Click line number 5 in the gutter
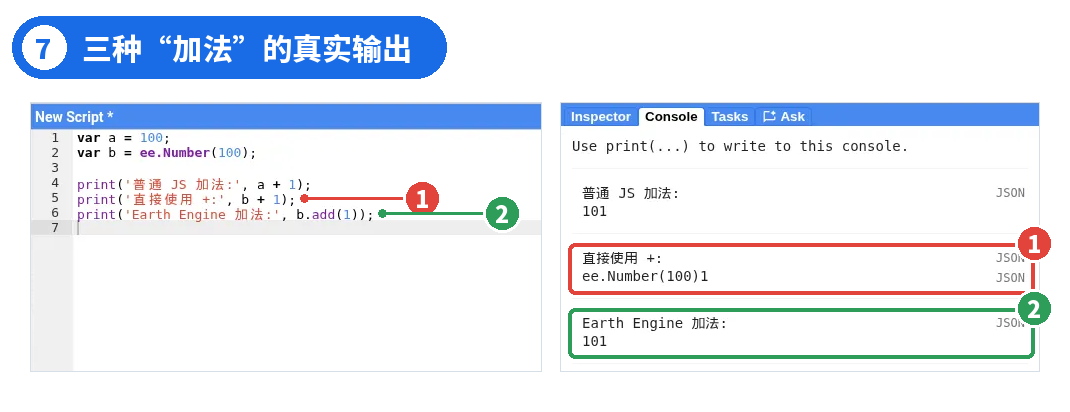 tap(55, 198)
